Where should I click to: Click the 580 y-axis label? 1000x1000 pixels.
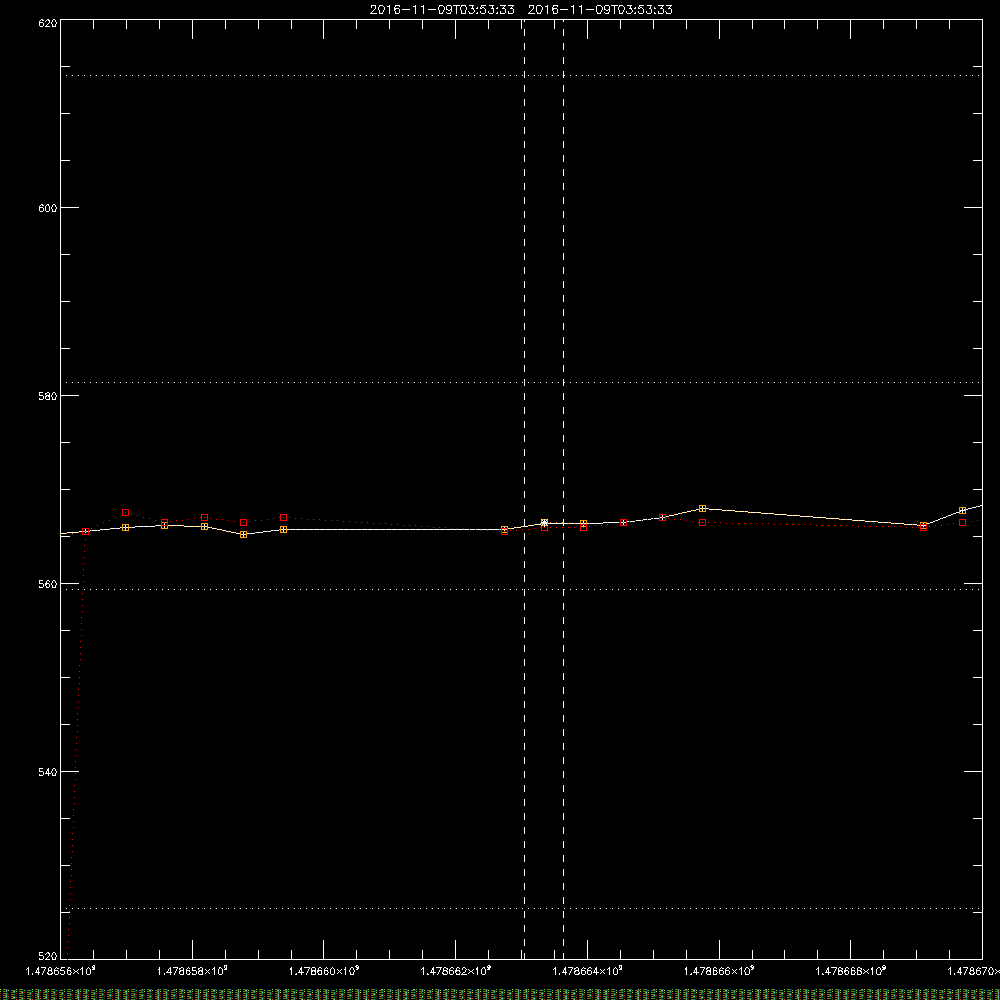48,396
